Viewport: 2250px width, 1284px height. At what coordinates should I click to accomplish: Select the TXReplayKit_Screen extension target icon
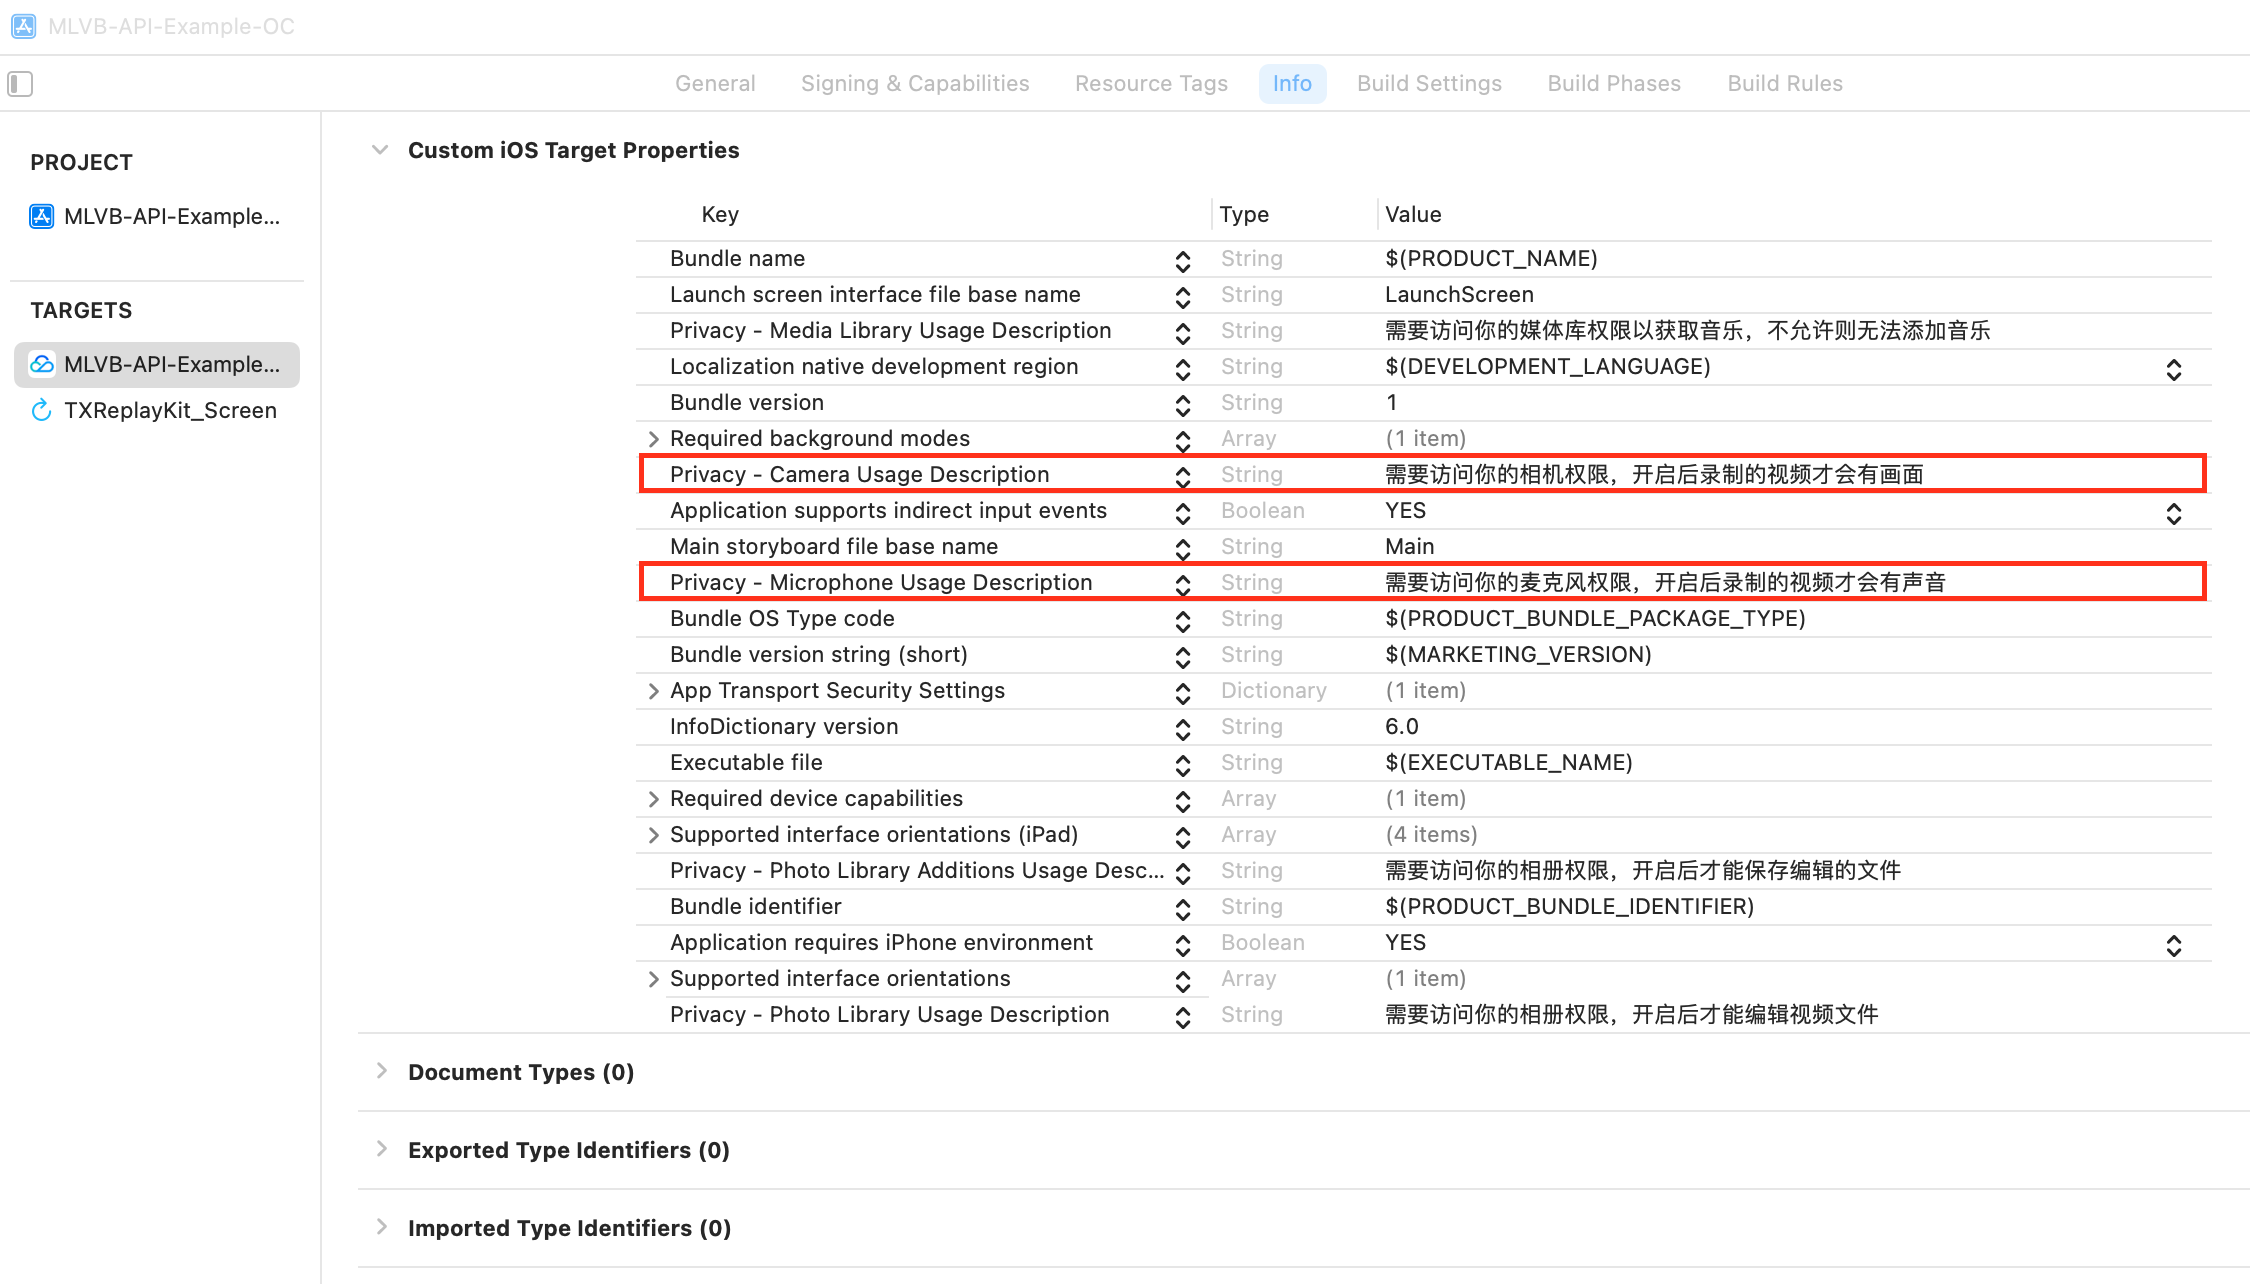[42, 410]
